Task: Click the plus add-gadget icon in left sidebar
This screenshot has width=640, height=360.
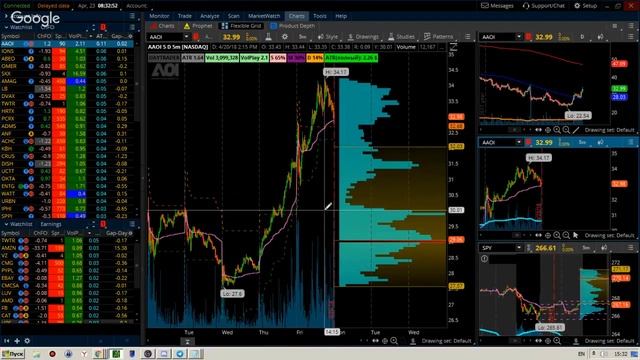Action: 17,341
